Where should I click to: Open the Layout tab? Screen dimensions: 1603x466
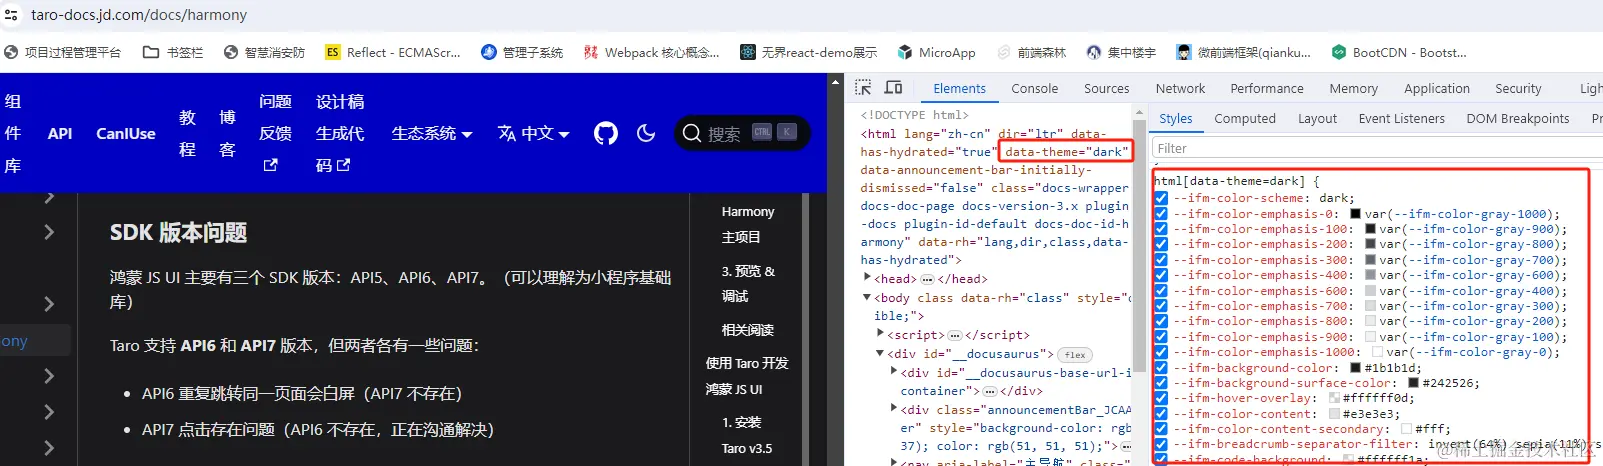[x=1317, y=118]
